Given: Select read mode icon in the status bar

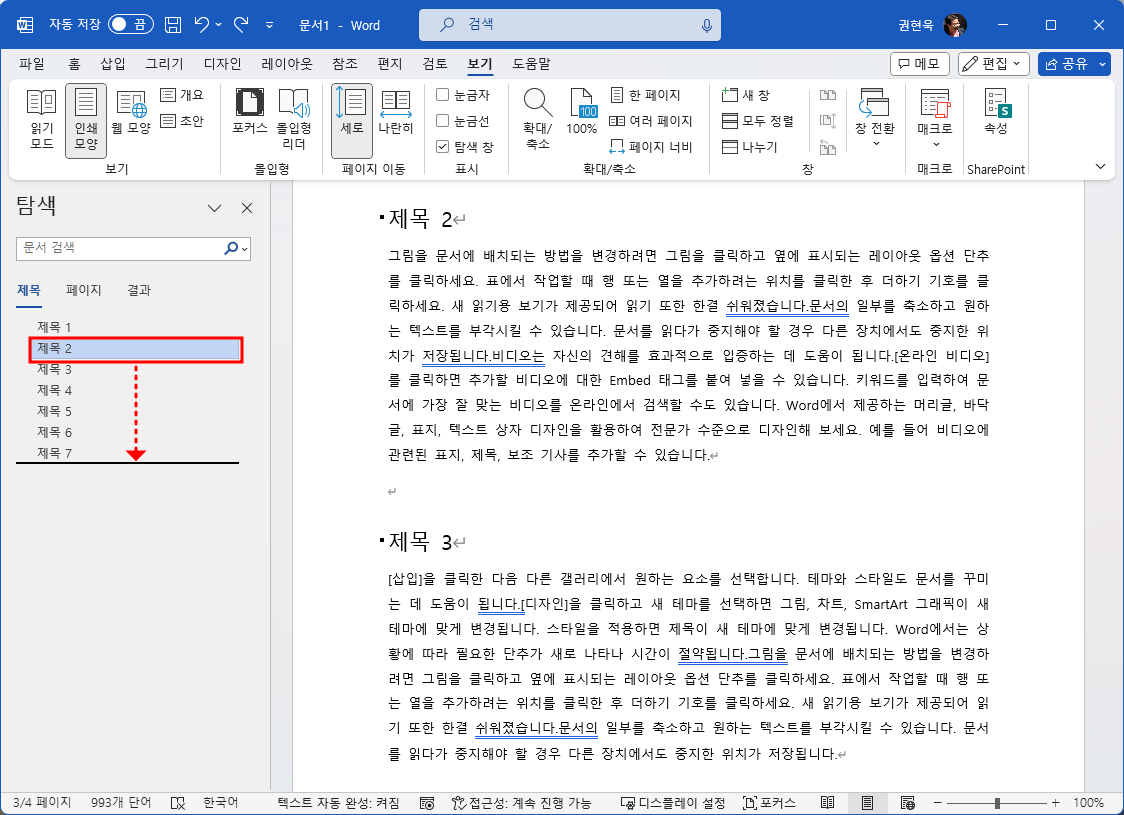Looking at the screenshot, I should coord(827,804).
